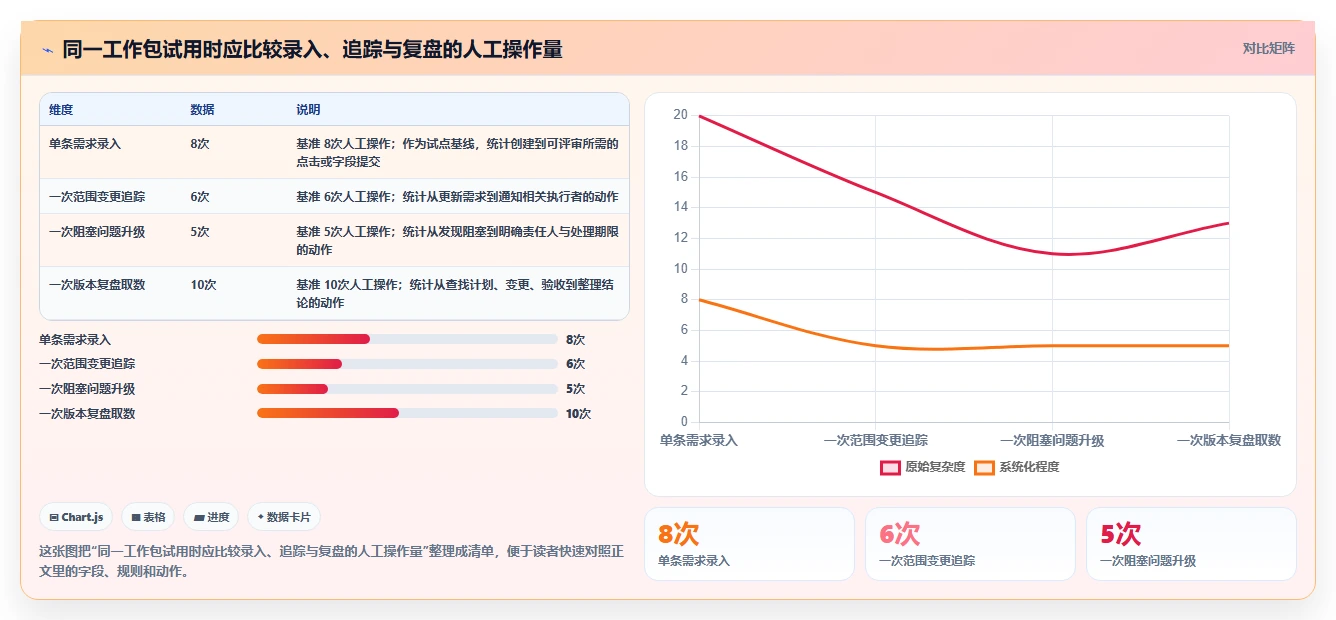Screen dimensions: 1336x620
Task: Click the orange line's starting point at 8
Action: [699, 299]
